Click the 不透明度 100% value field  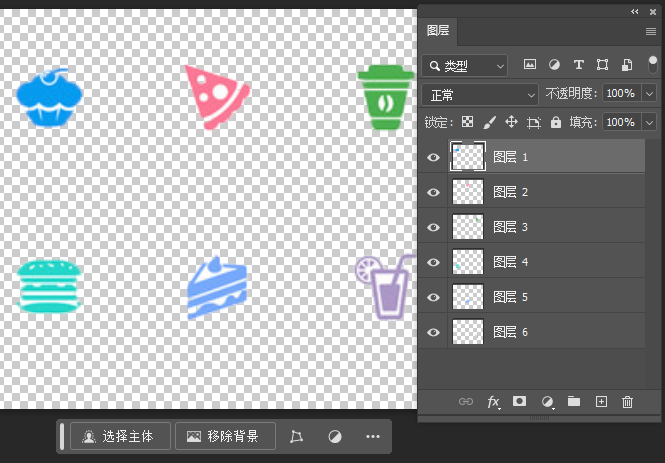(623, 94)
